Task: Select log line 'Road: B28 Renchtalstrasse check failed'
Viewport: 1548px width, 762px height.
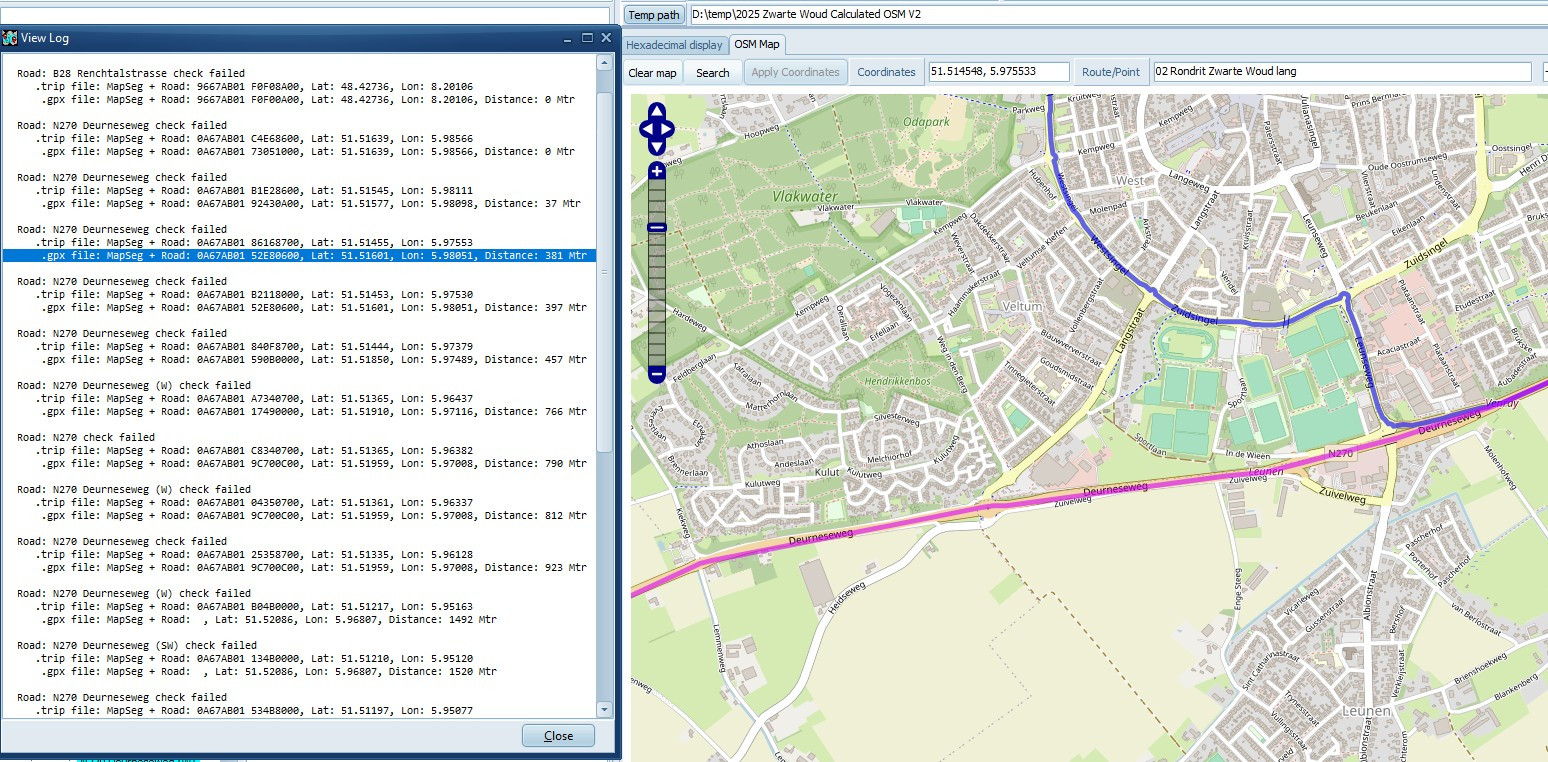Action: 131,74
